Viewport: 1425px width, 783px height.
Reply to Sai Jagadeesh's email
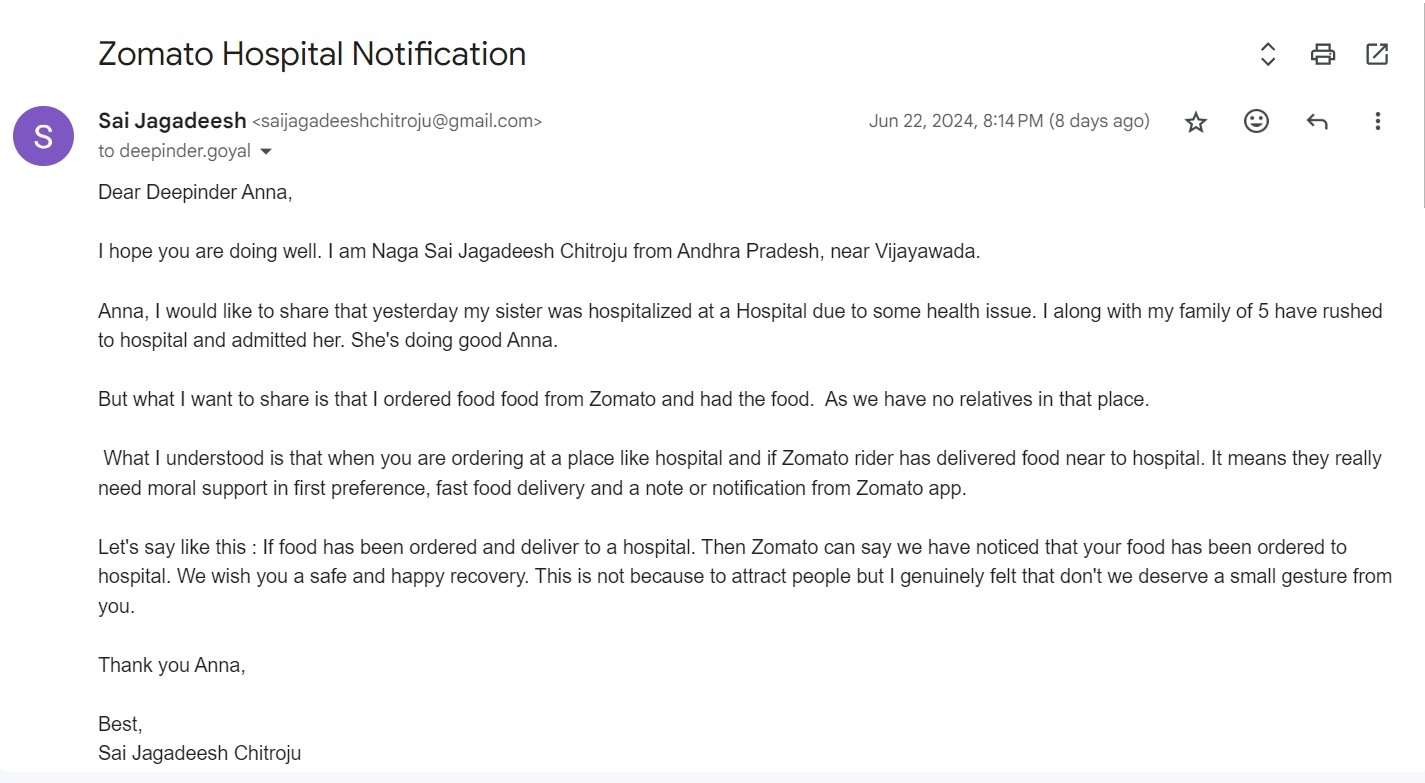1317,122
